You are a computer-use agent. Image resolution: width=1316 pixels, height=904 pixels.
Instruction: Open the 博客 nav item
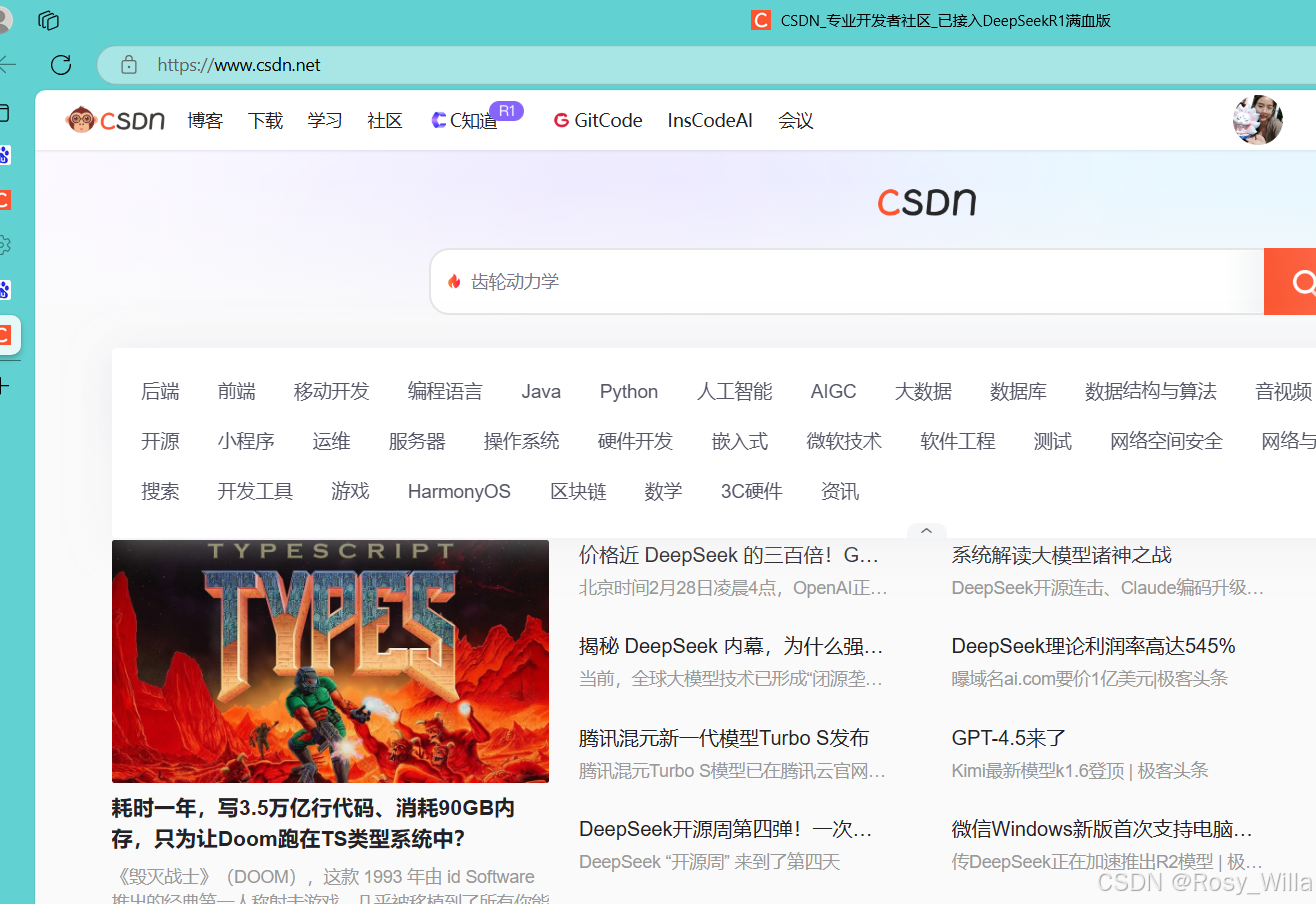[205, 121]
